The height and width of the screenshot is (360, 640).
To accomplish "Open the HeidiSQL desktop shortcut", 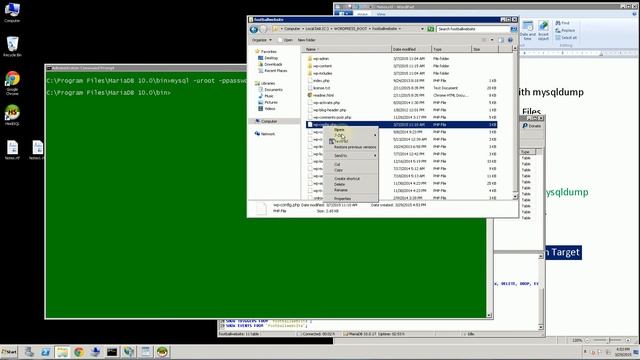I will pos(12,115).
